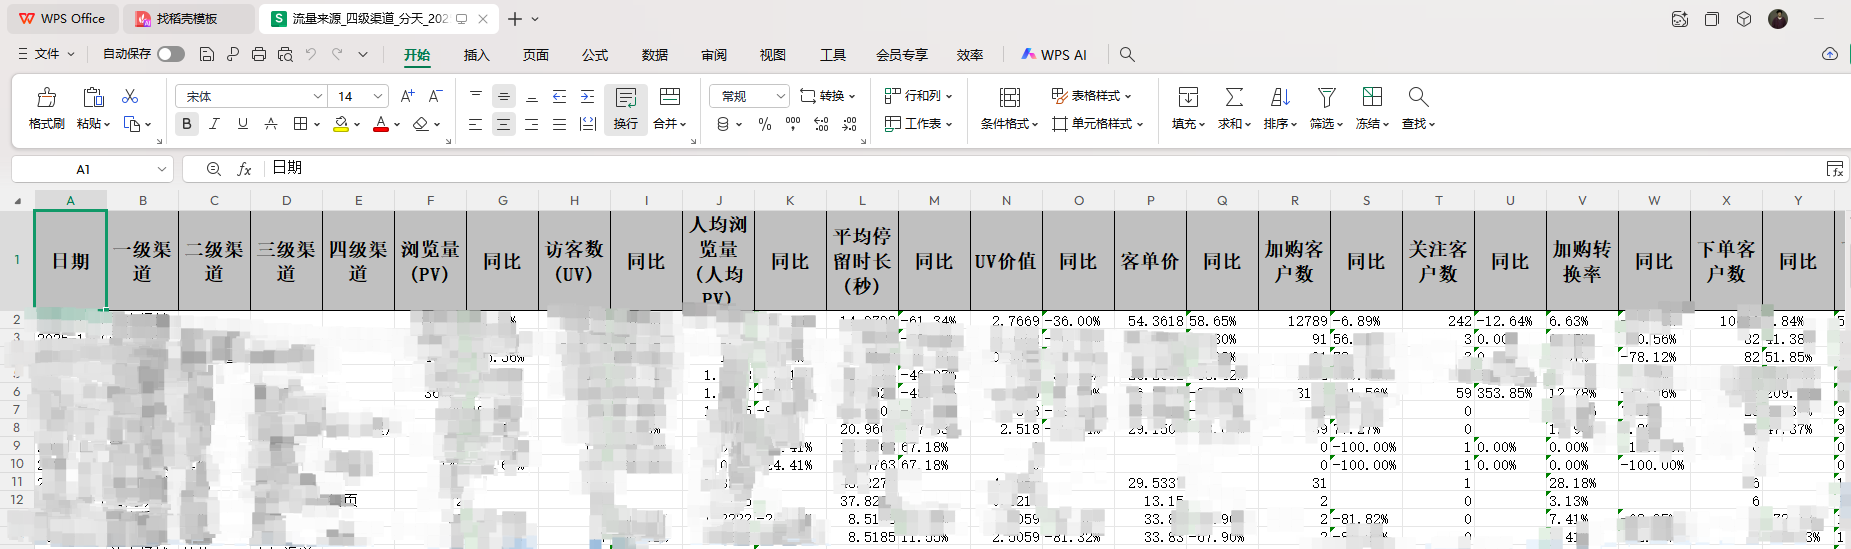Toggle Strikethrough formatting
The height and width of the screenshot is (549, 1851).
click(270, 124)
